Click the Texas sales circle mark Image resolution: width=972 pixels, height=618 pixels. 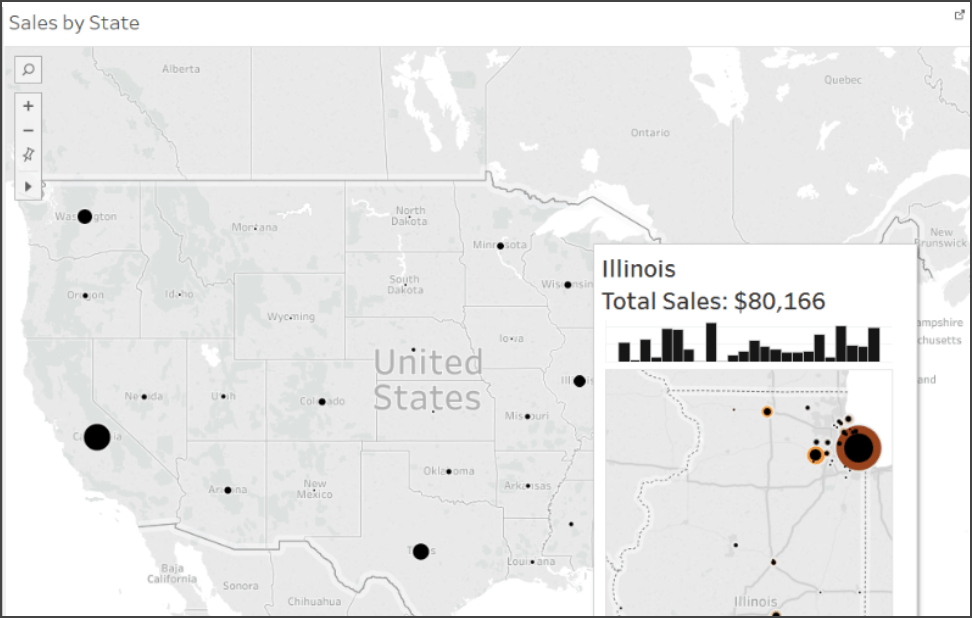tap(421, 551)
